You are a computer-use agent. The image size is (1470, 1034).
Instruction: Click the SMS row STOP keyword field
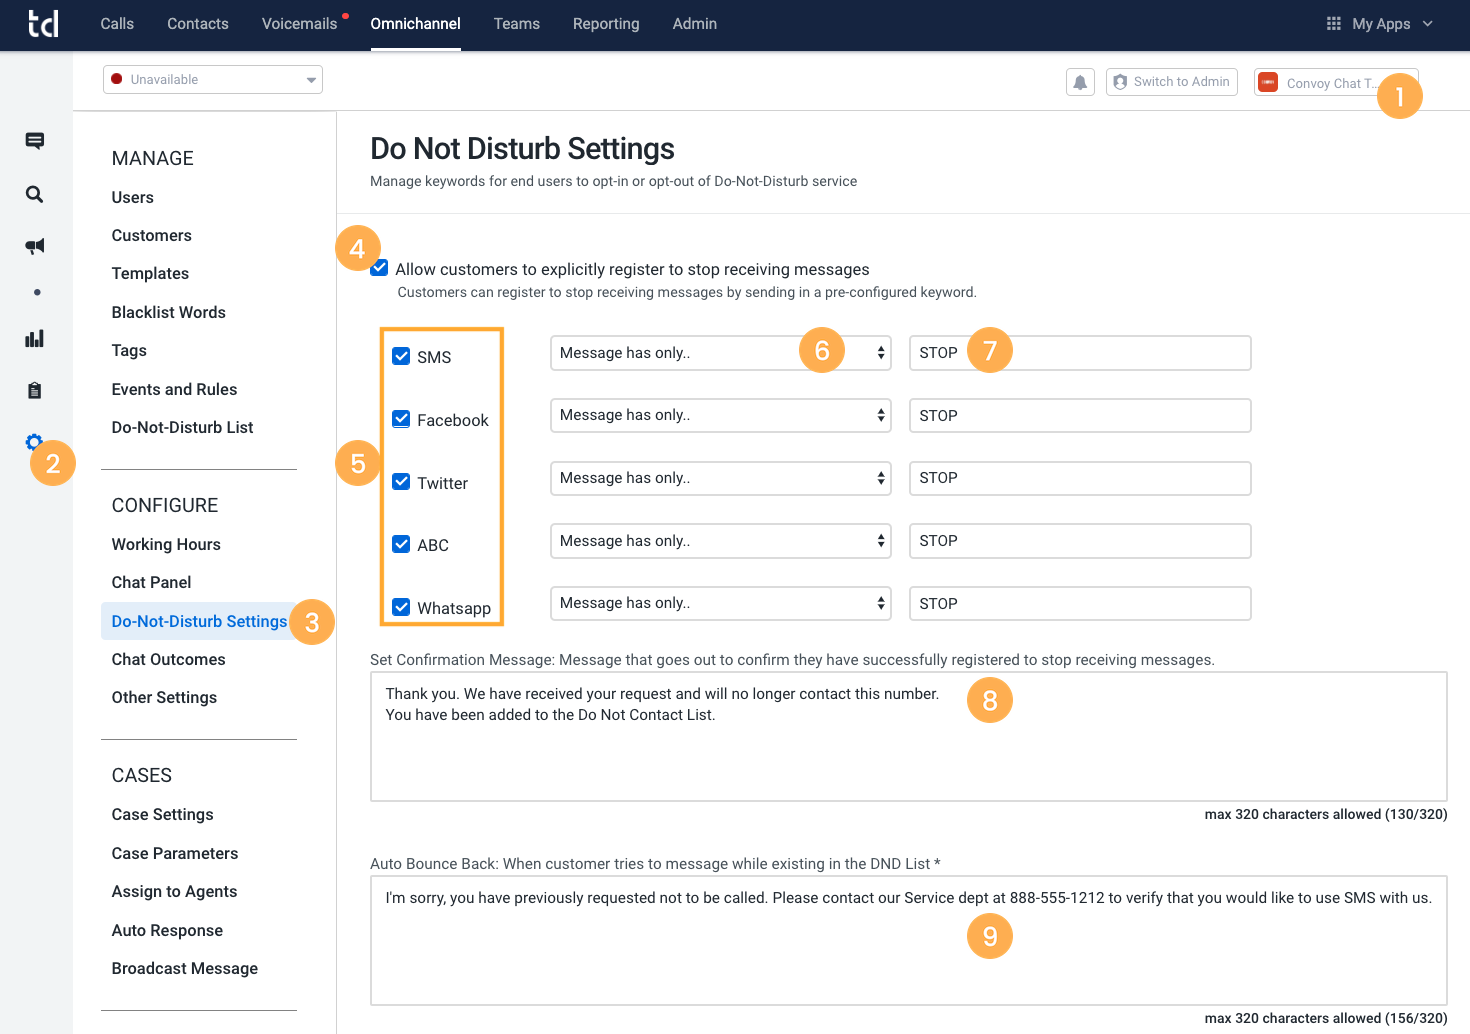coord(1080,353)
